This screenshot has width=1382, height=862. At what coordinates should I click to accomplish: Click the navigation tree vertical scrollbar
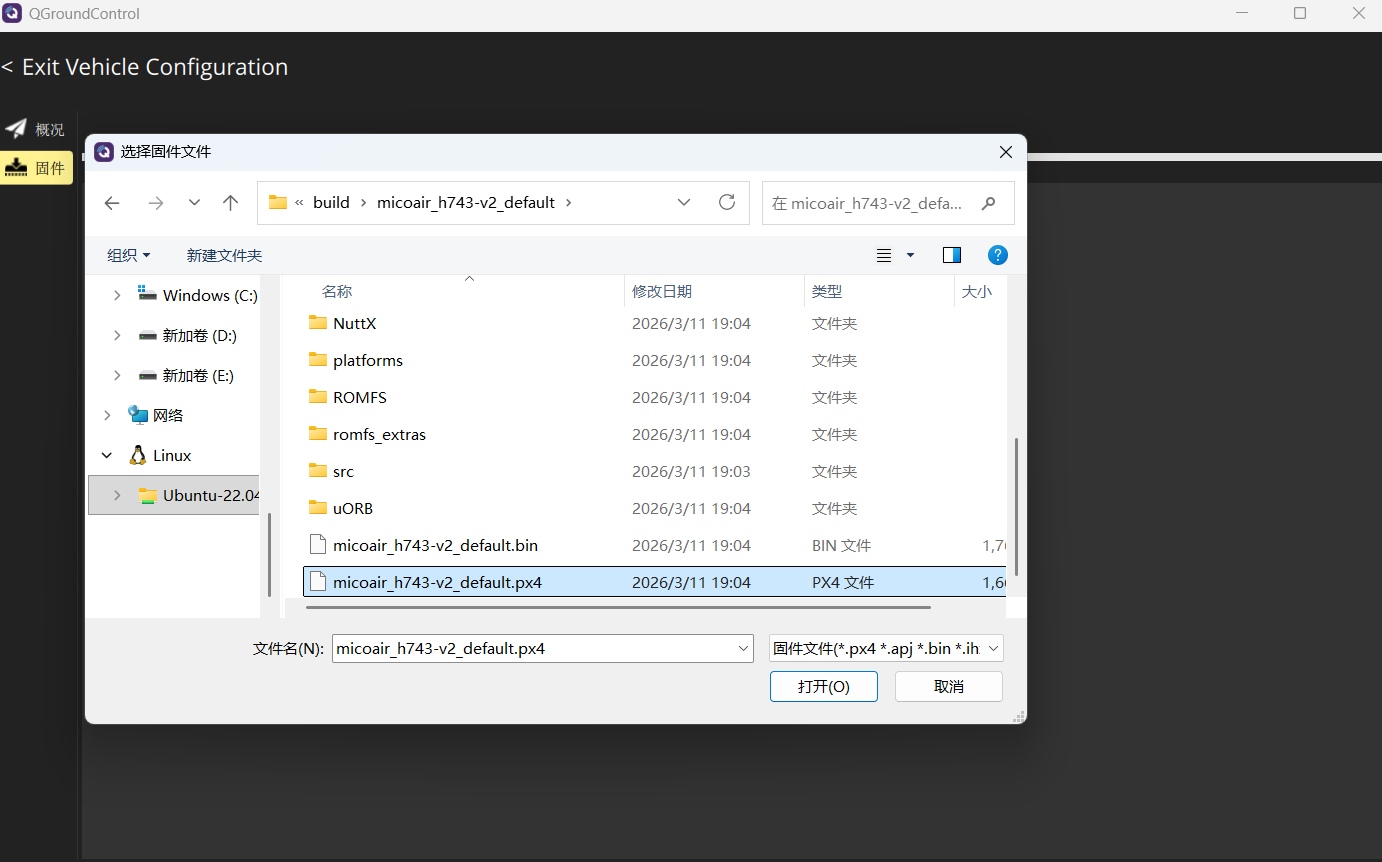(268, 555)
